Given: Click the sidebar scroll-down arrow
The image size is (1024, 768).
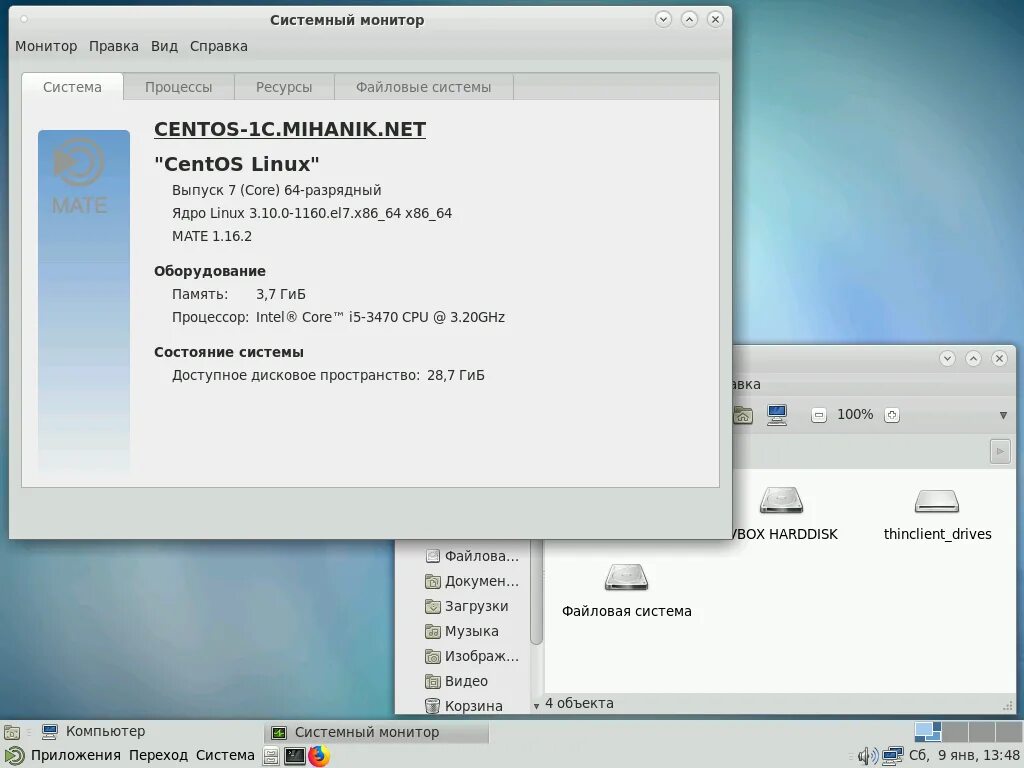Looking at the screenshot, I should pos(536,706).
